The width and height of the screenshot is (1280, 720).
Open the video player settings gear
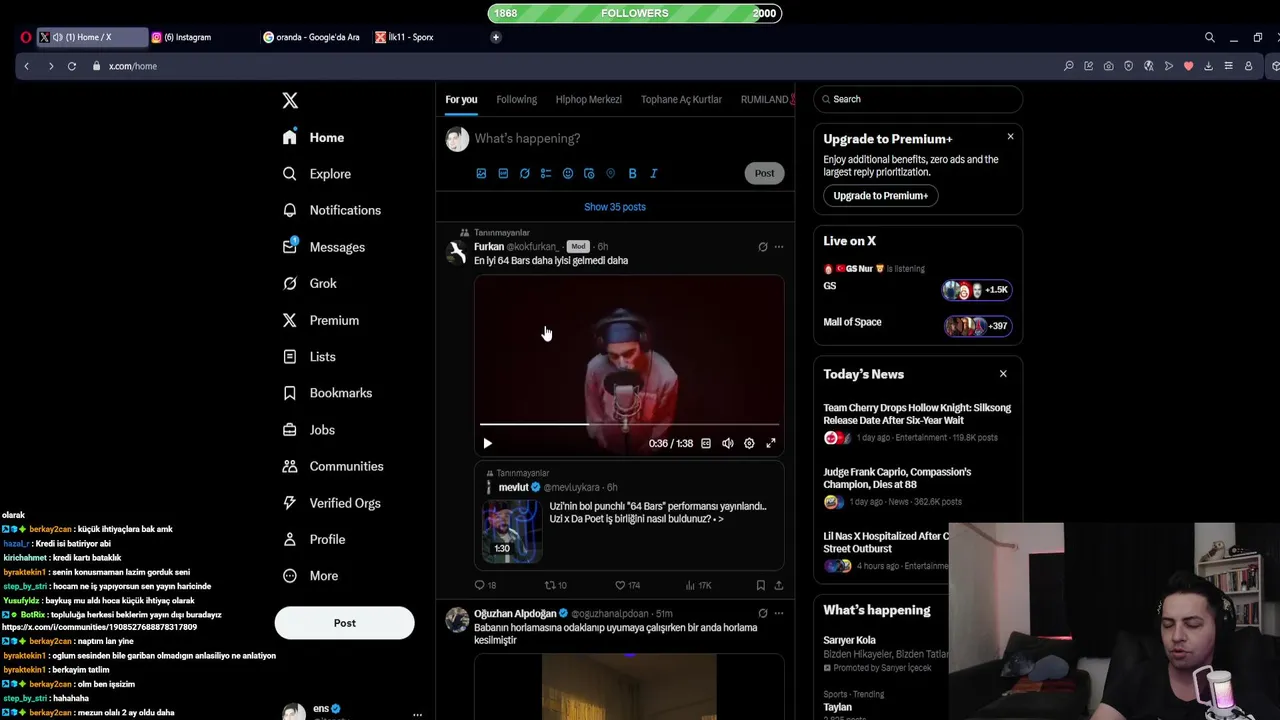coord(749,443)
